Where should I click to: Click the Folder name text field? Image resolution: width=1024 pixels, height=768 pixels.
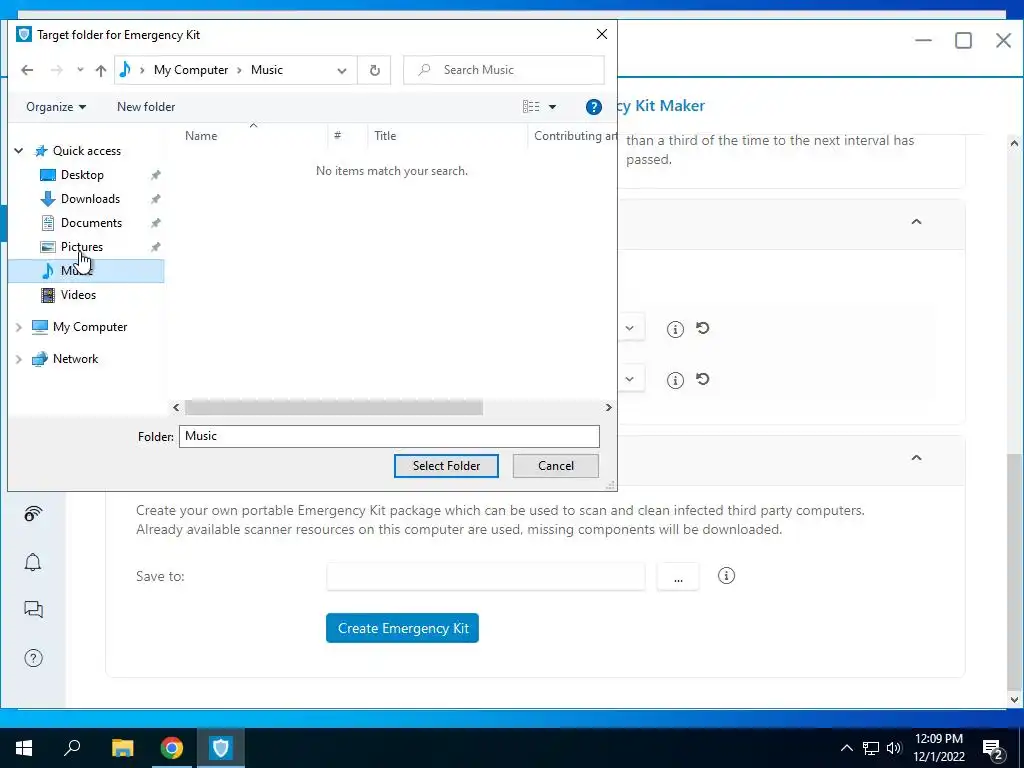click(x=389, y=436)
